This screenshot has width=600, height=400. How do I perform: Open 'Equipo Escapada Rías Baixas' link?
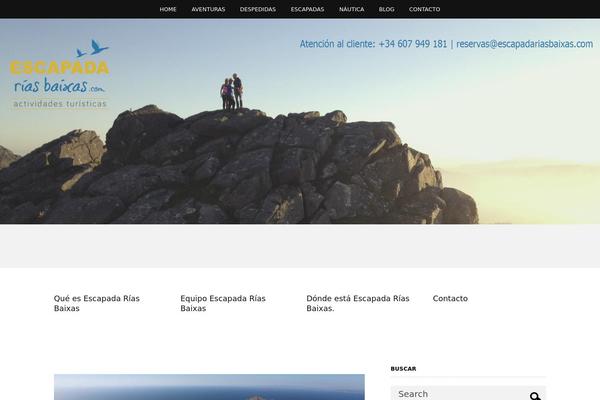click(223, 303)
